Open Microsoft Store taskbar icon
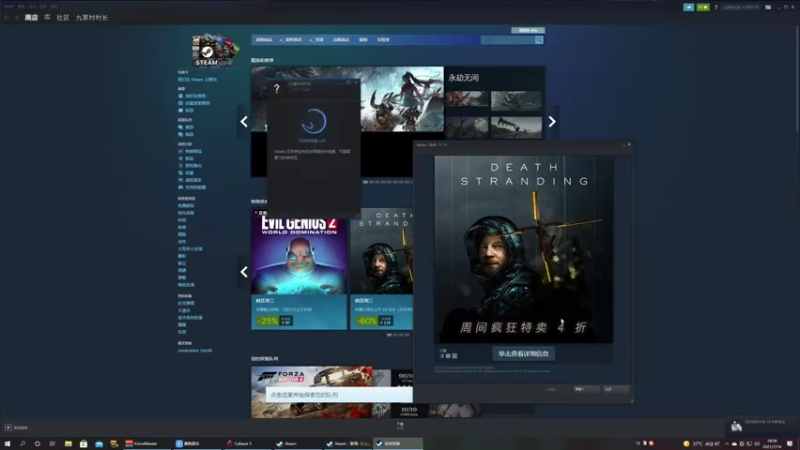800x450 pixels. pos(83,444)
